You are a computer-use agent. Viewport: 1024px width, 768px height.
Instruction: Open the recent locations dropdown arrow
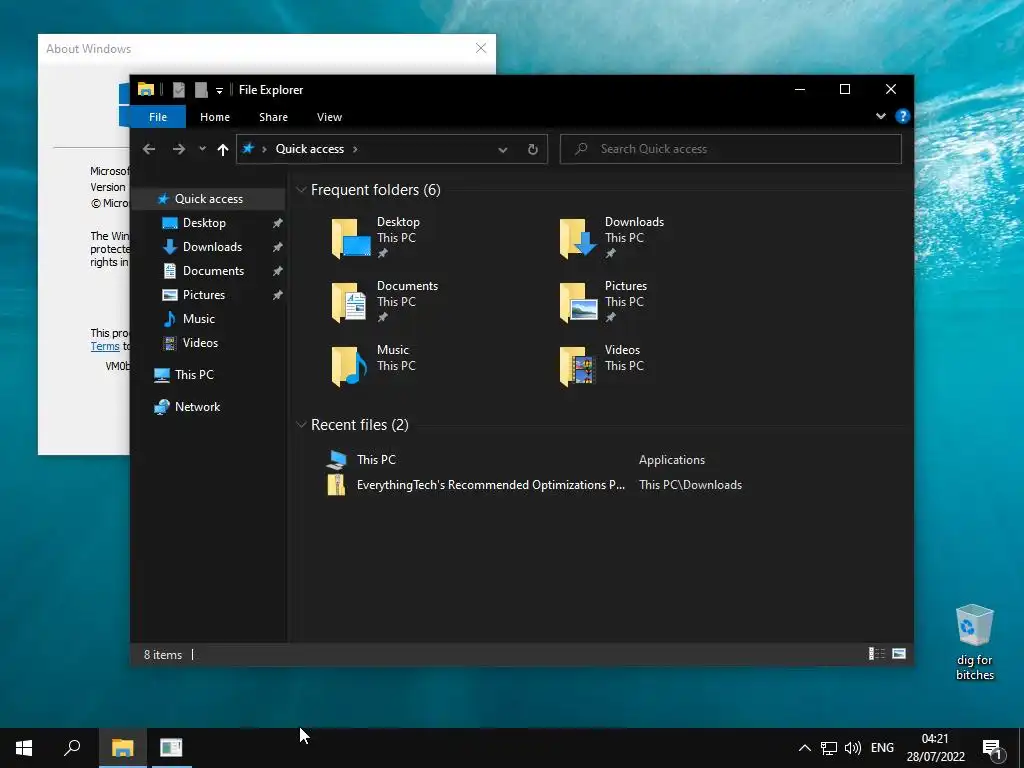click(202, 149)
